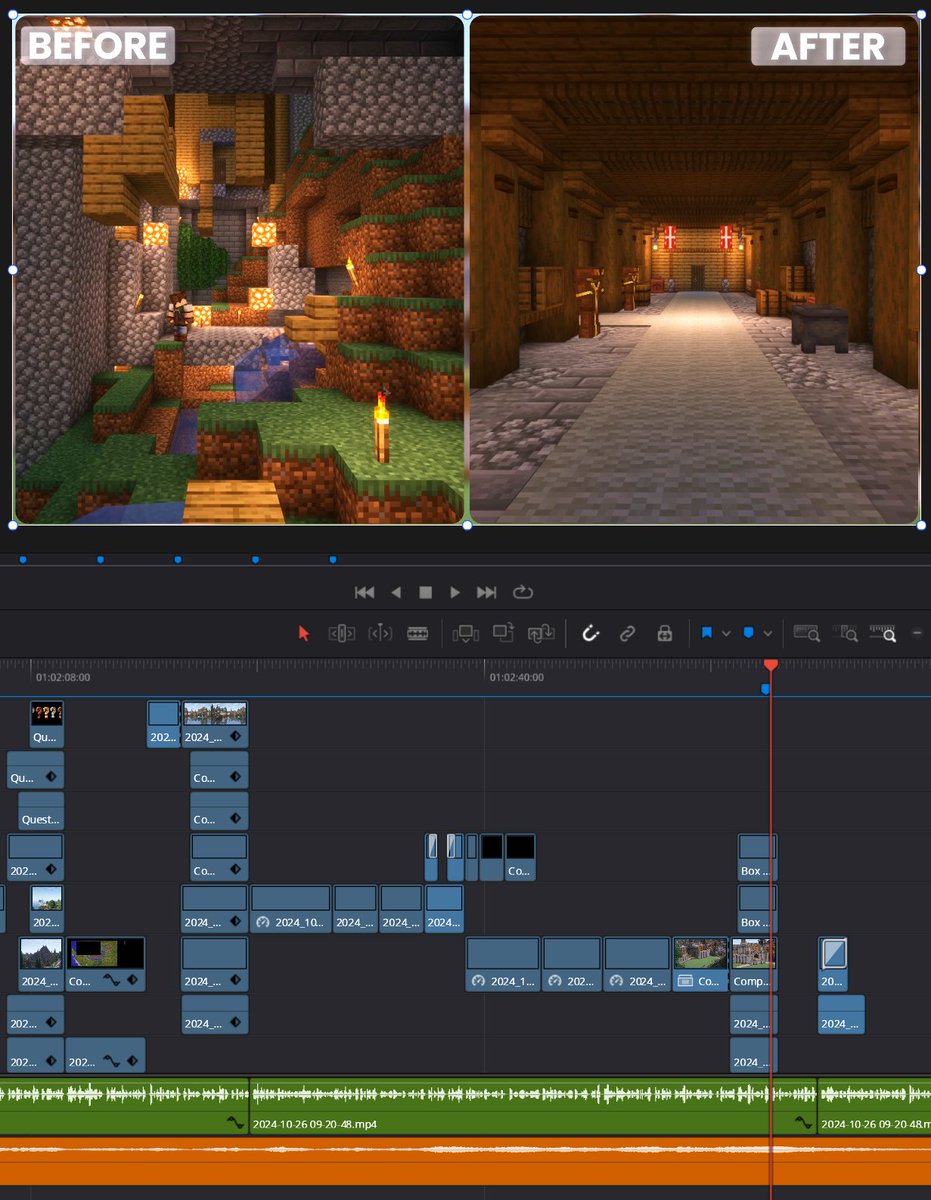Click the bottom-center transform handle of the viewer

467,523
